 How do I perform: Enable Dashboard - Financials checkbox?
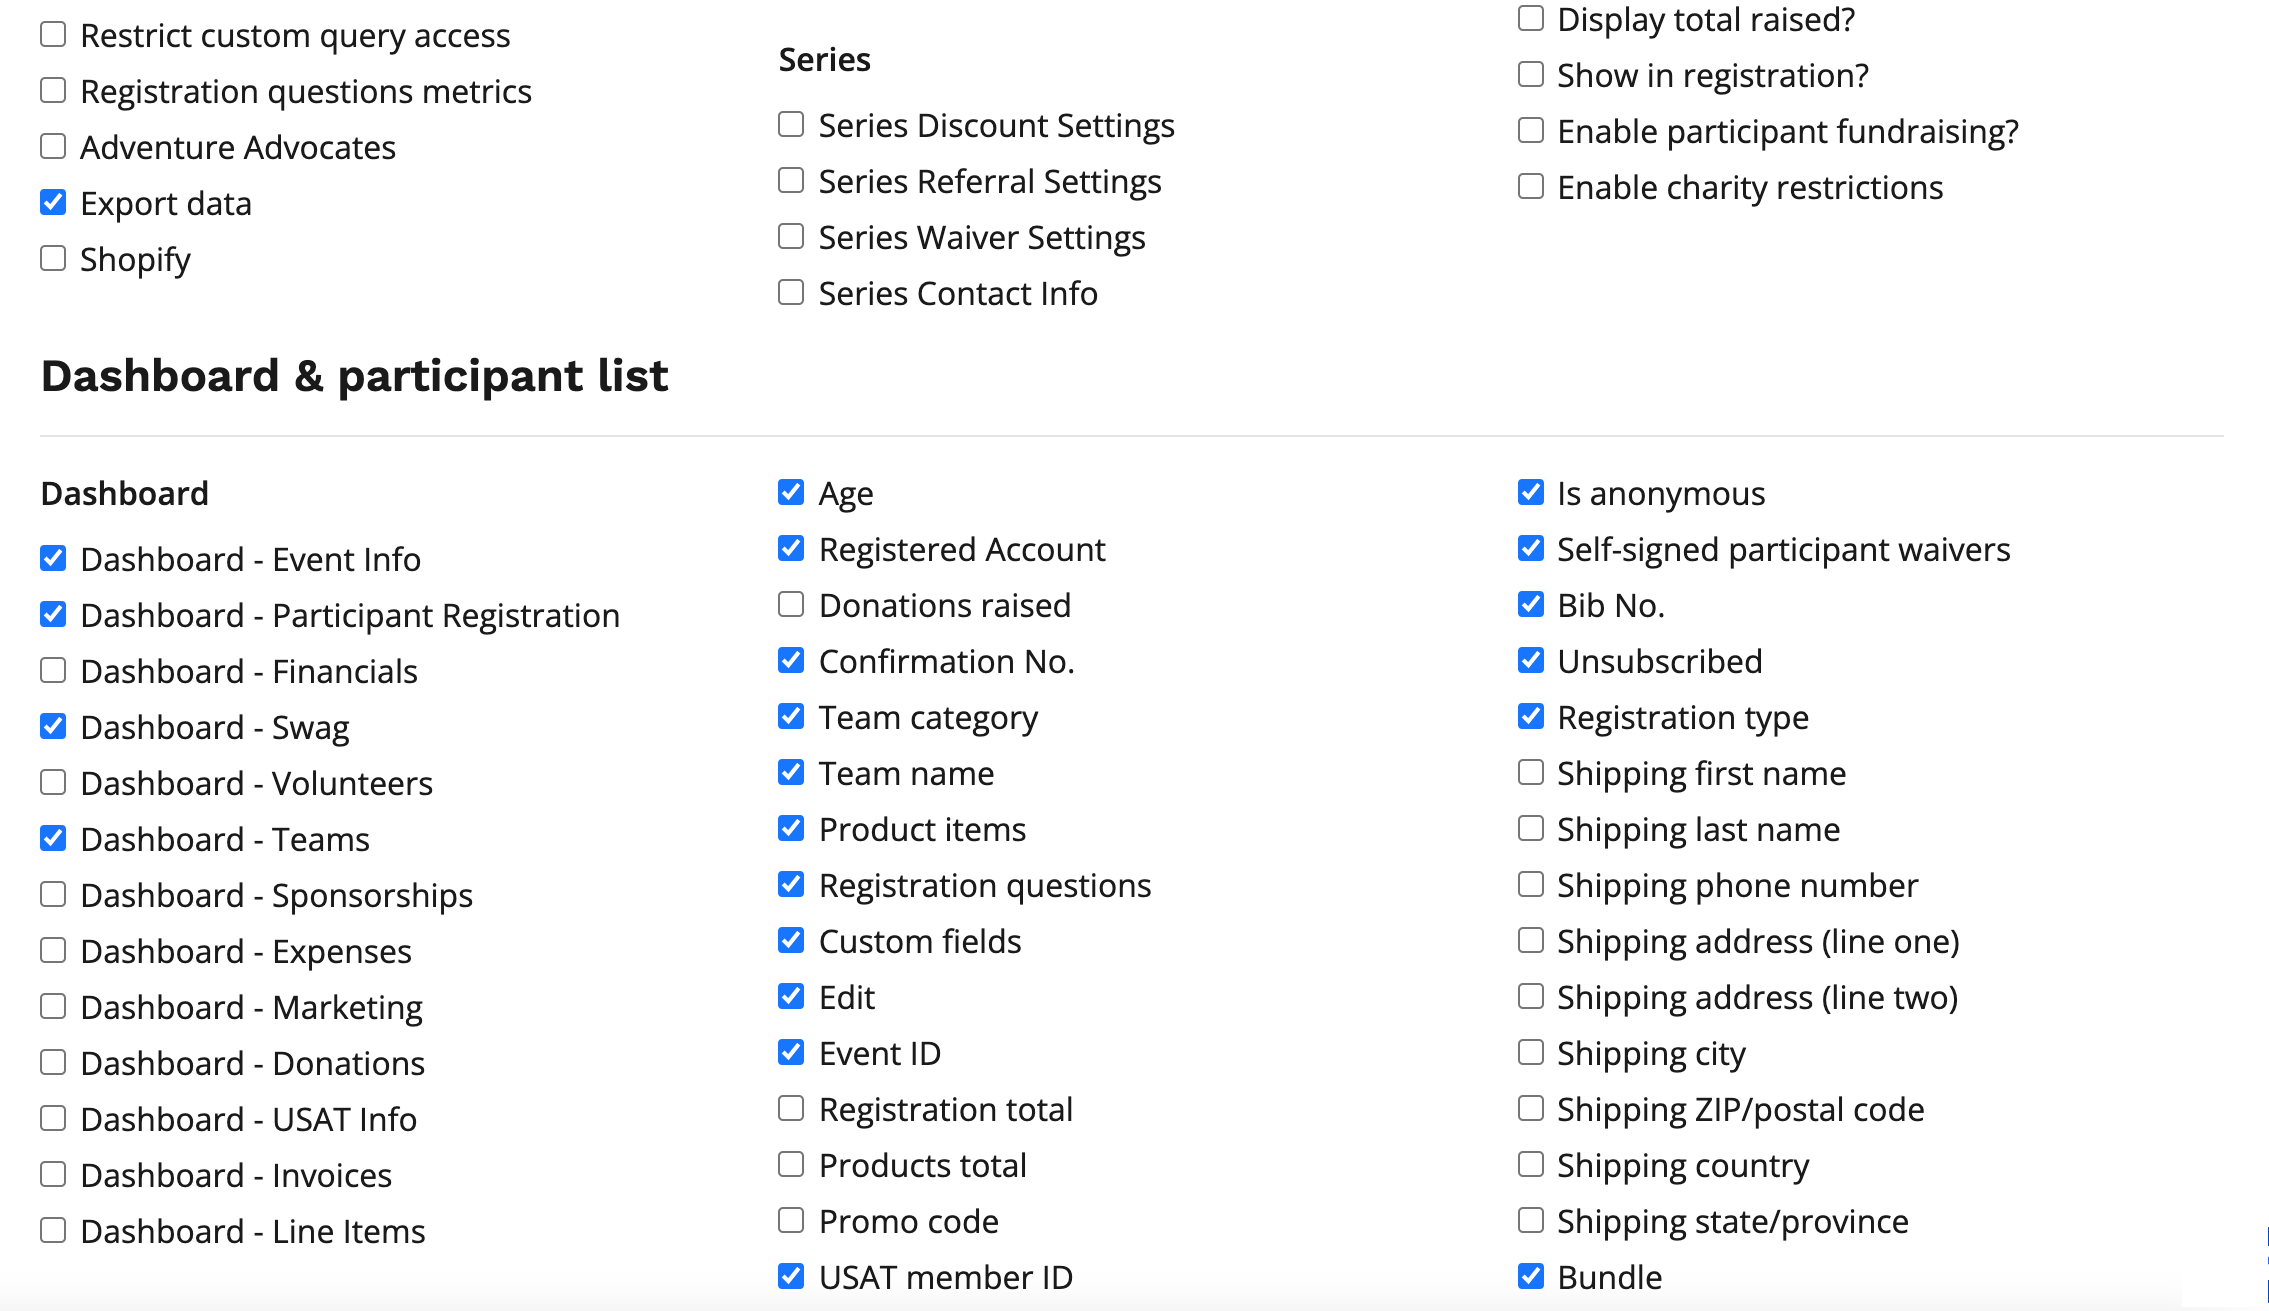click(x=53, y=671)
